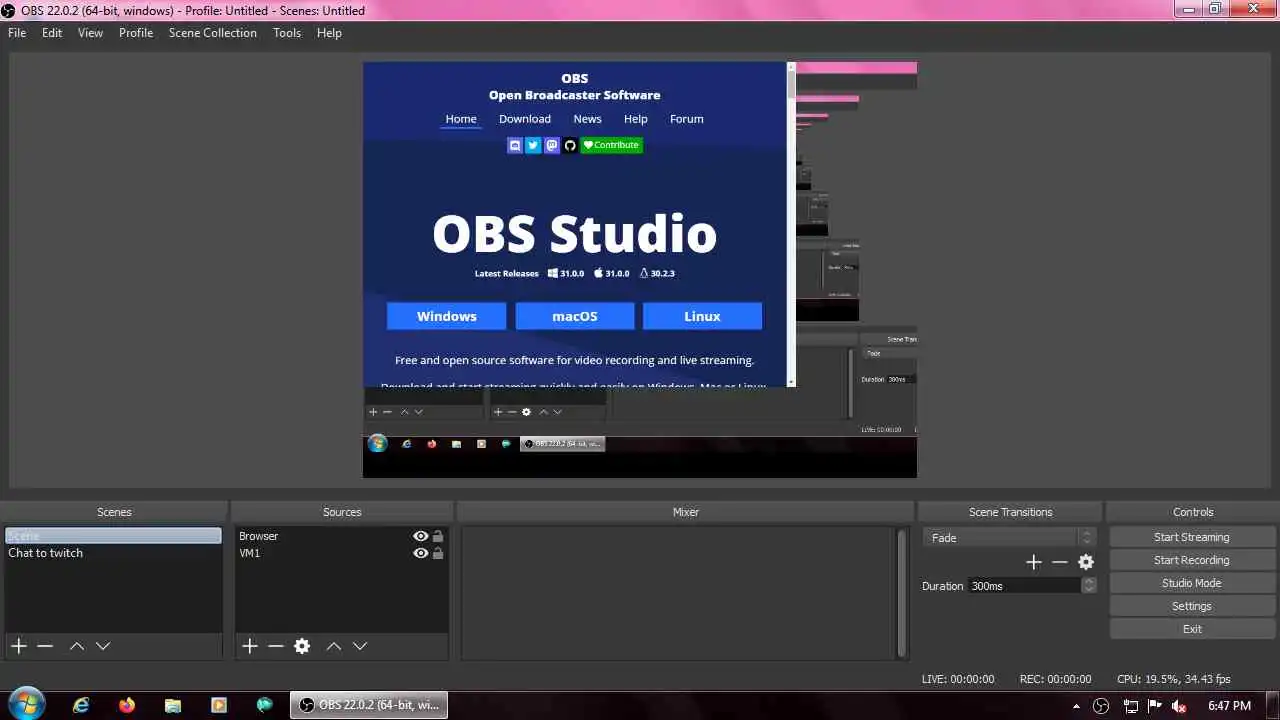Click the Scene Transitions panel header
The height and width of the screenshot is (720, 1280).
click(1010, 512)
